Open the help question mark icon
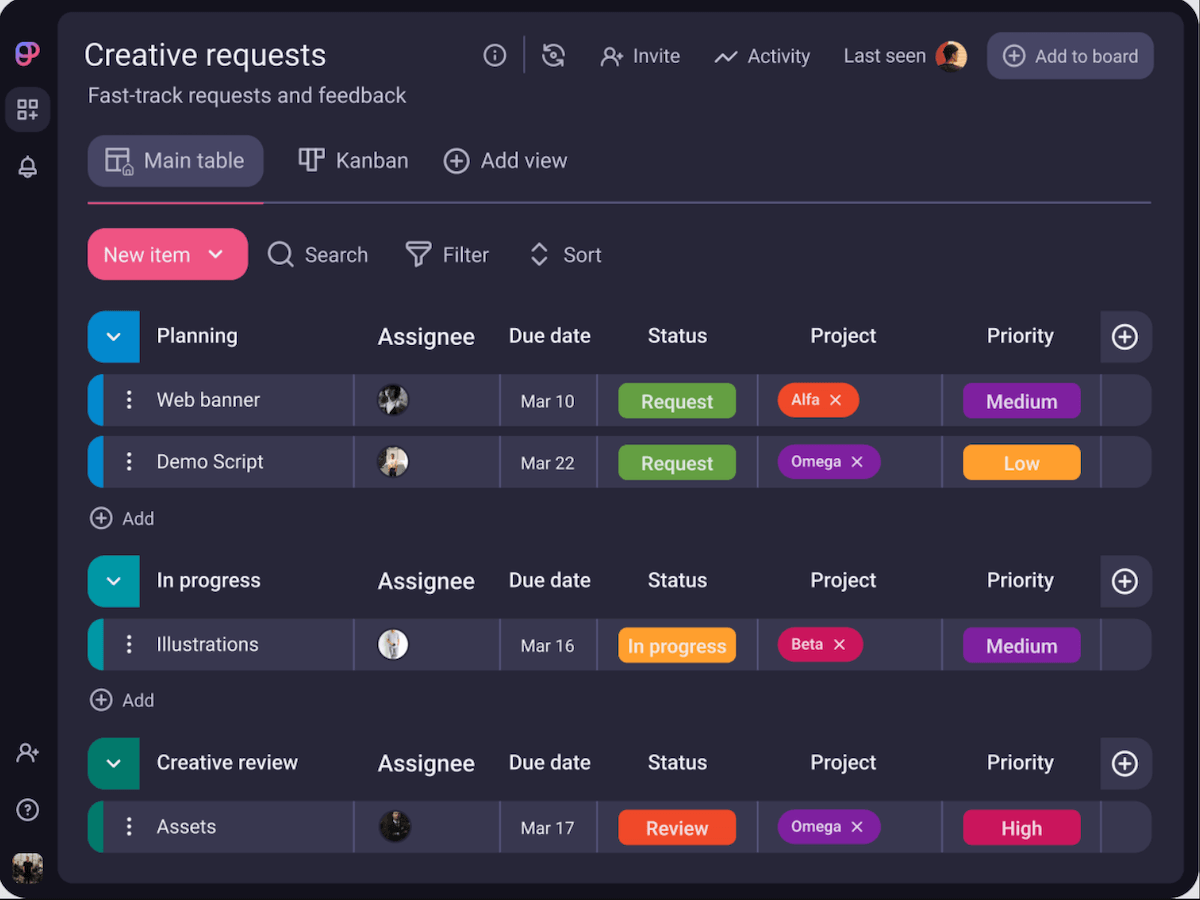This screenshot has height=900, width=1200. click(x=28, y=810)
